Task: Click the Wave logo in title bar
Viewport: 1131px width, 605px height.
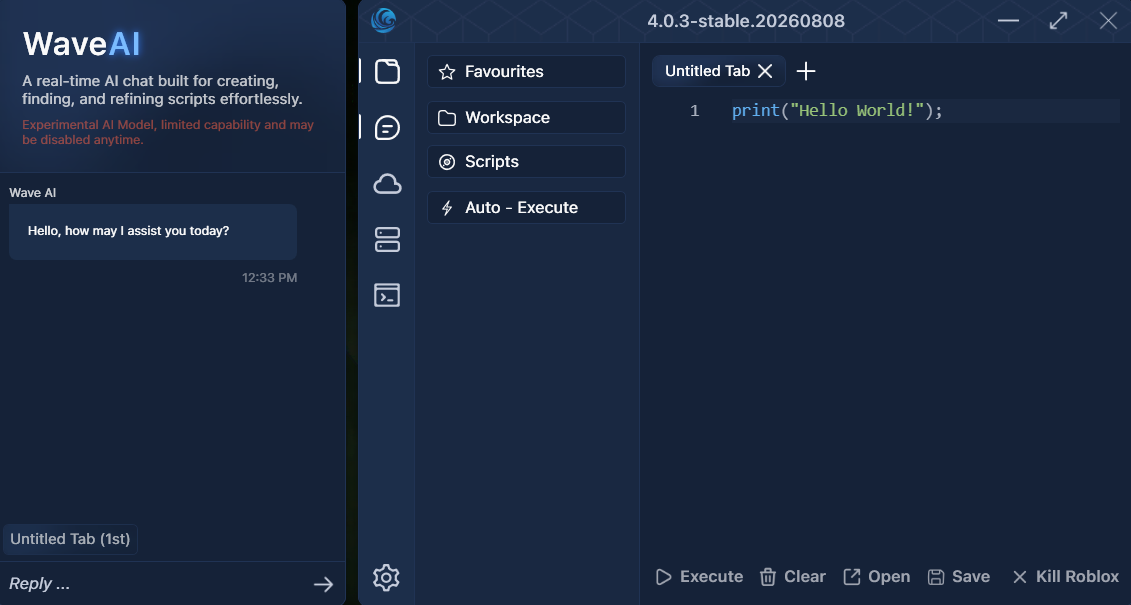Action: click(x=384, y=20)
